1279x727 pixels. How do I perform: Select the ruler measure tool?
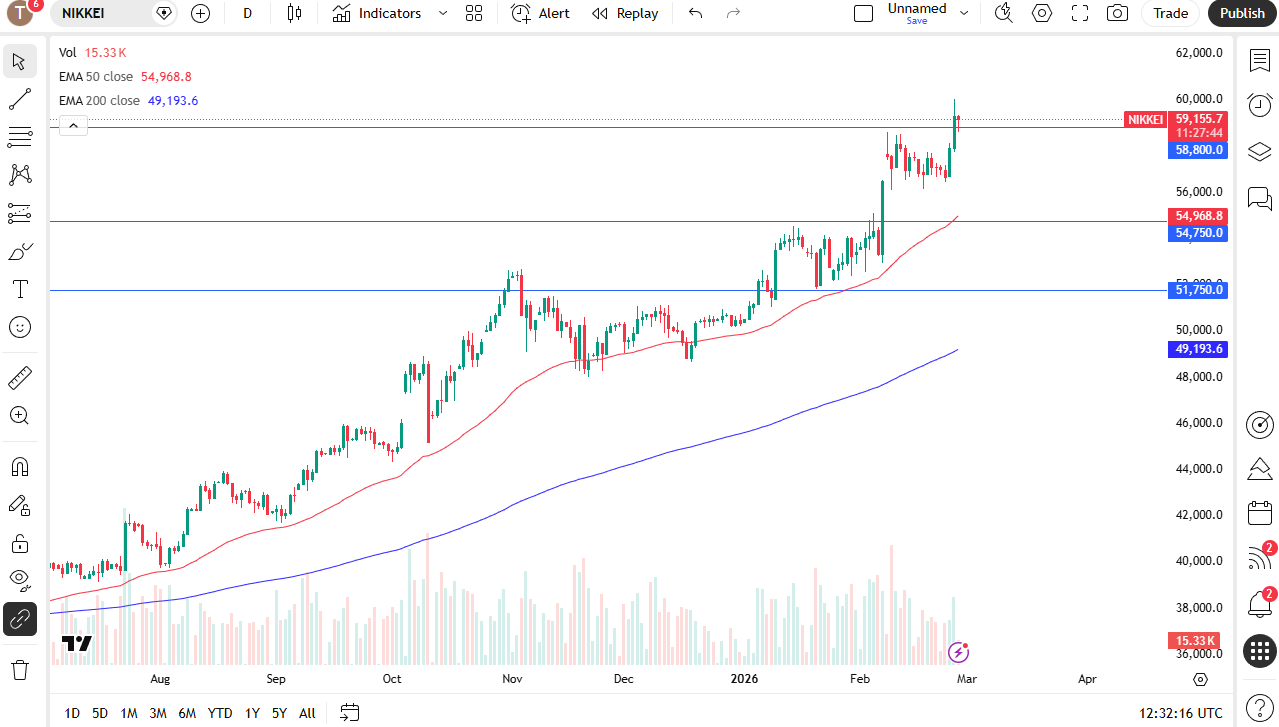[x=19, y=378]
